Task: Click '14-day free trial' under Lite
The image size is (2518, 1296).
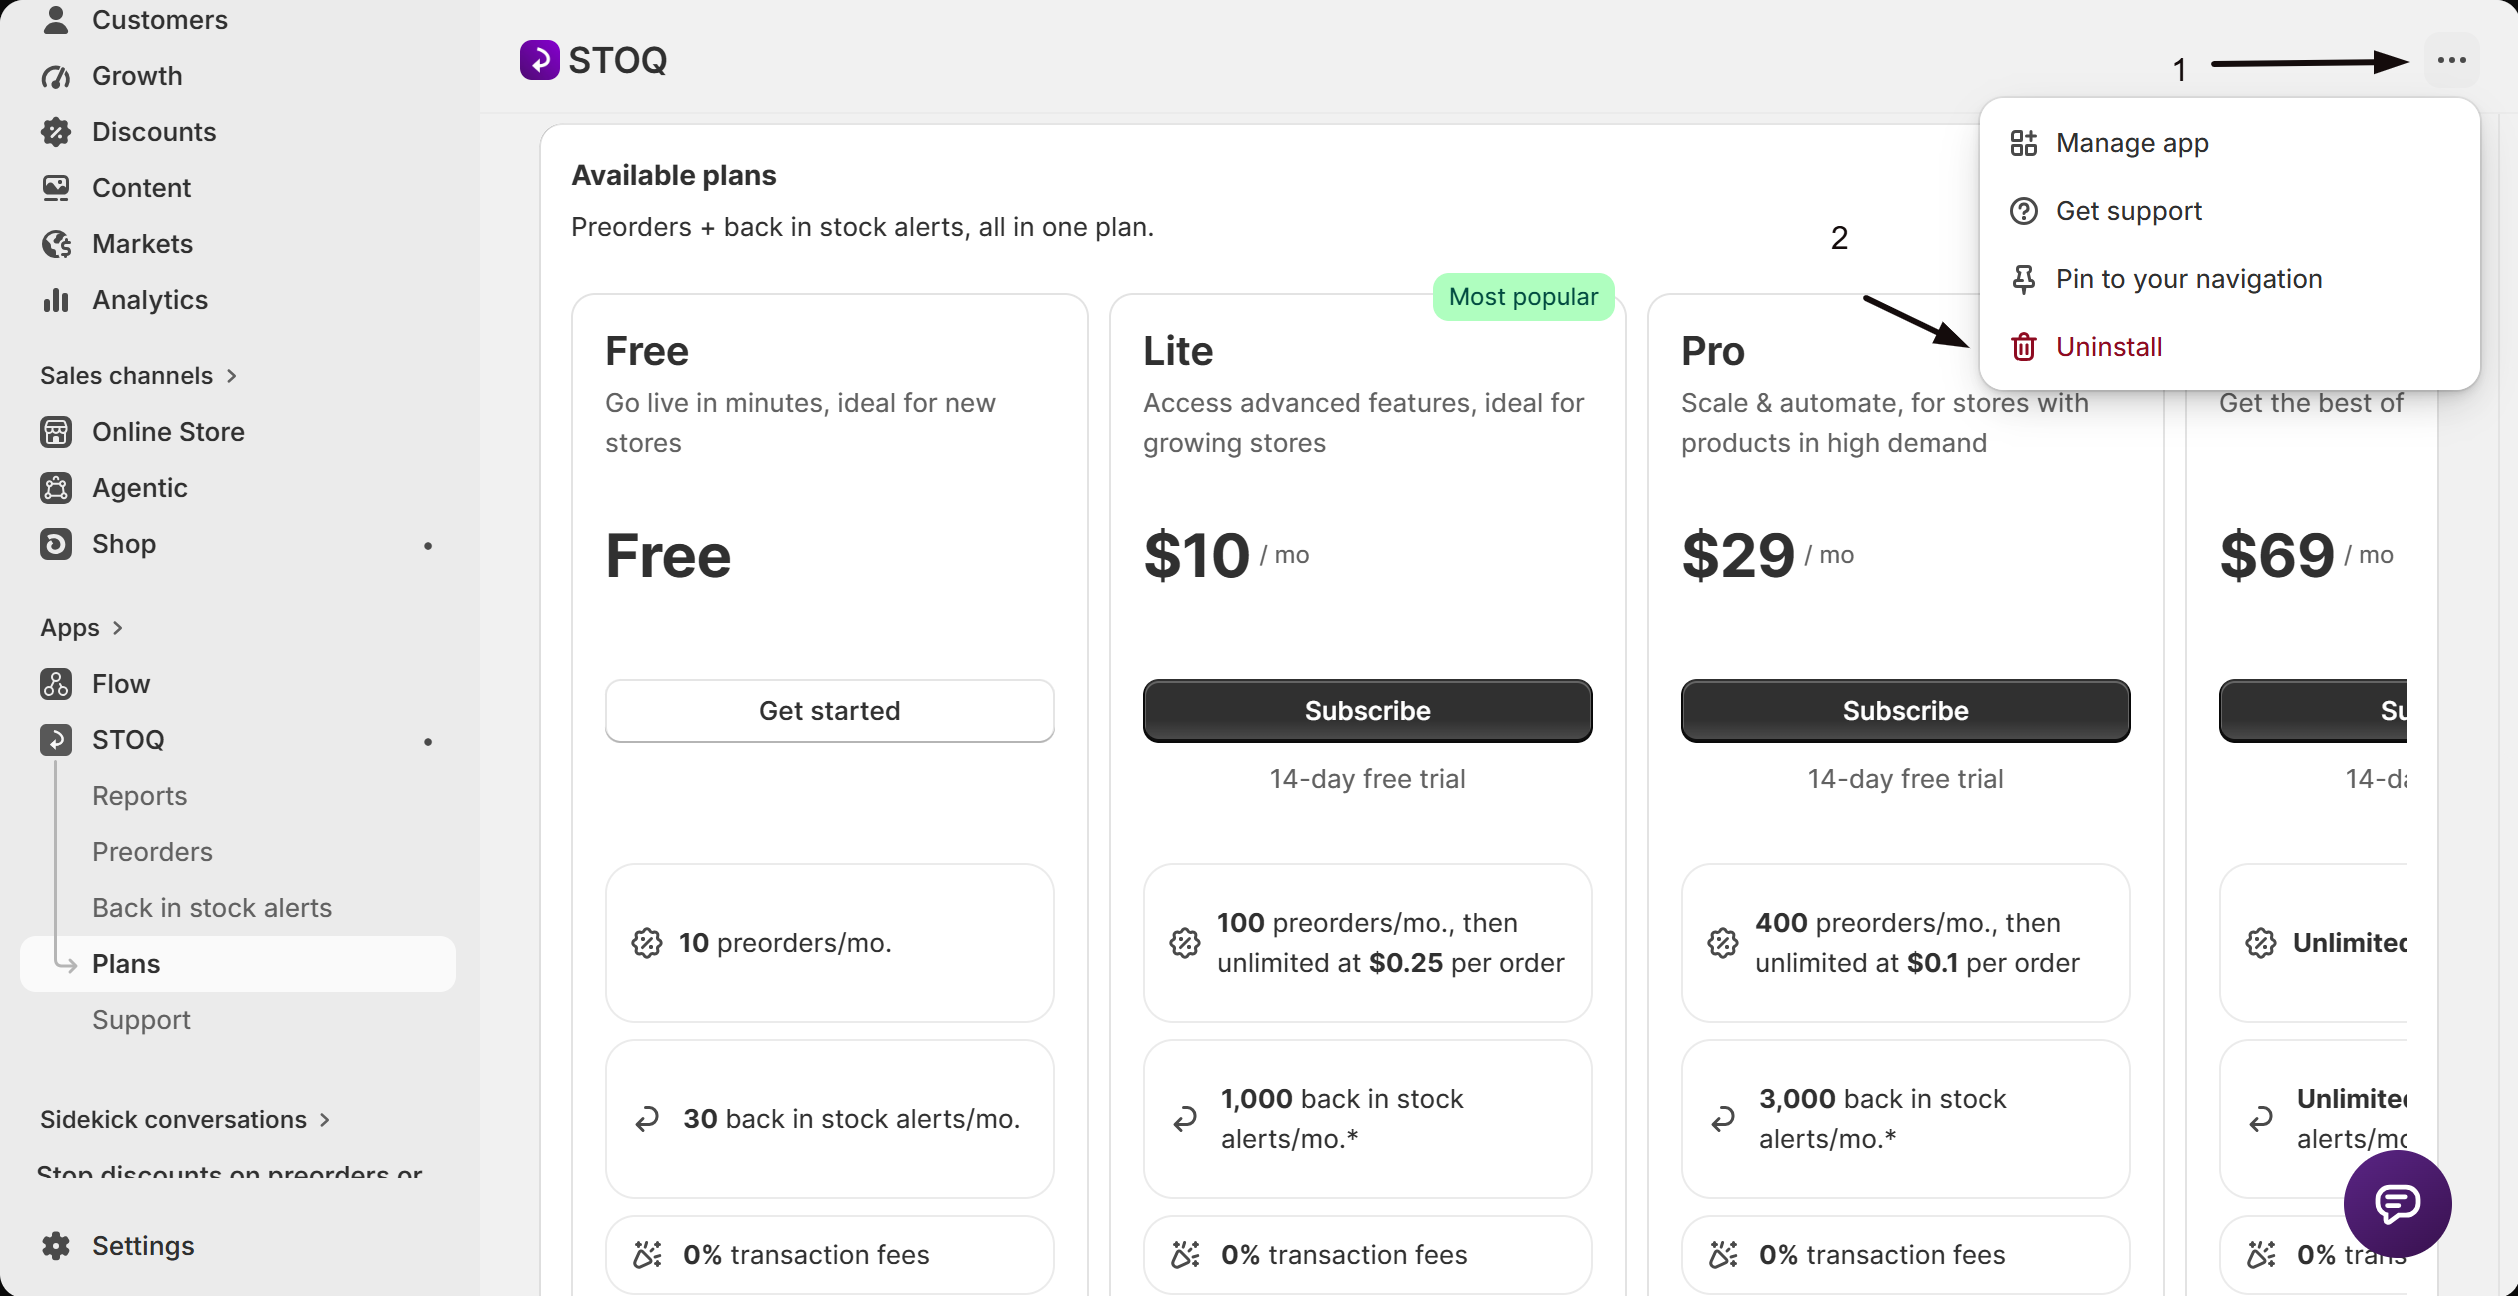Action: tap(1368, 779)
